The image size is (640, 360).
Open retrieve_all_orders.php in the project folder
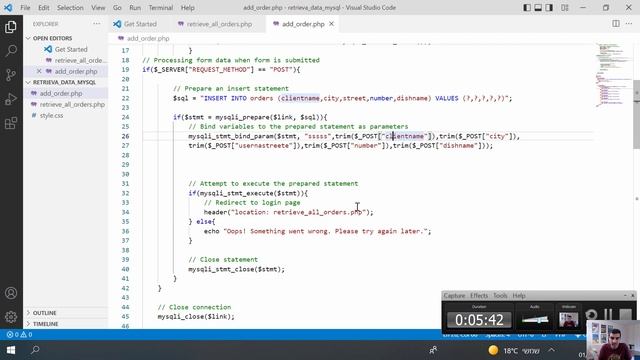coord(72,104)
